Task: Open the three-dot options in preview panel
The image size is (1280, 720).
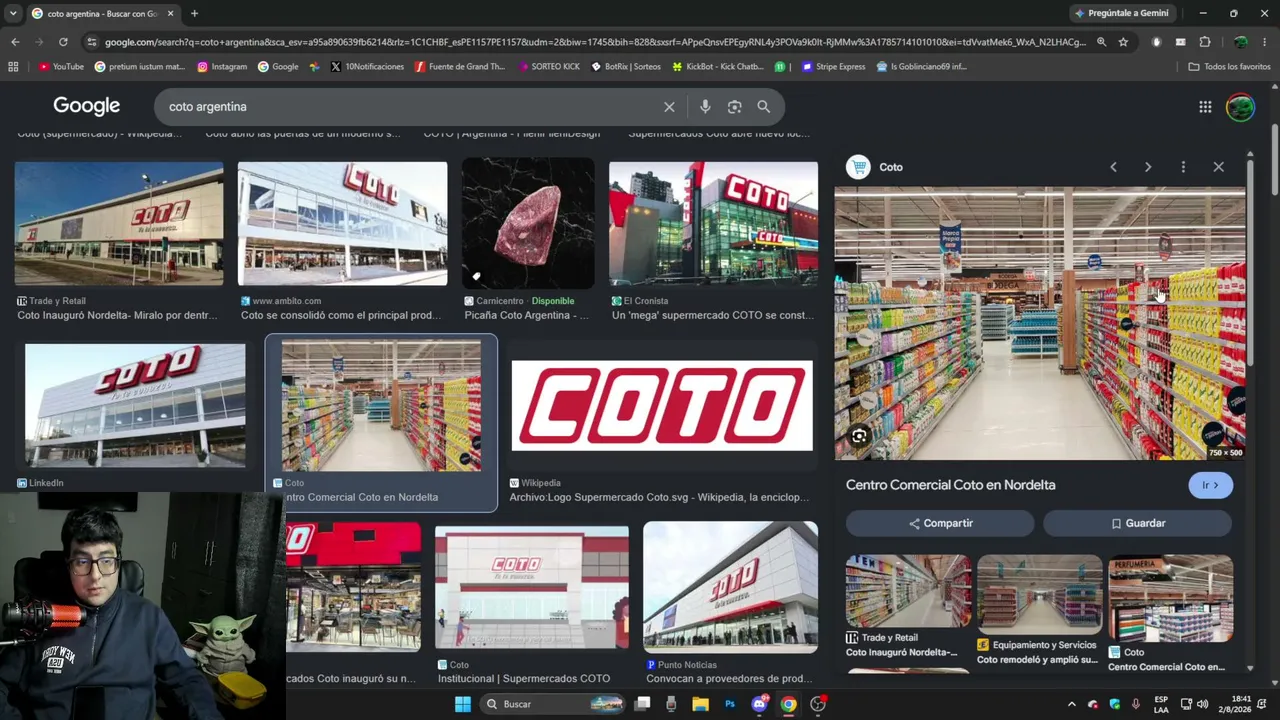Action: (1183, 167)
